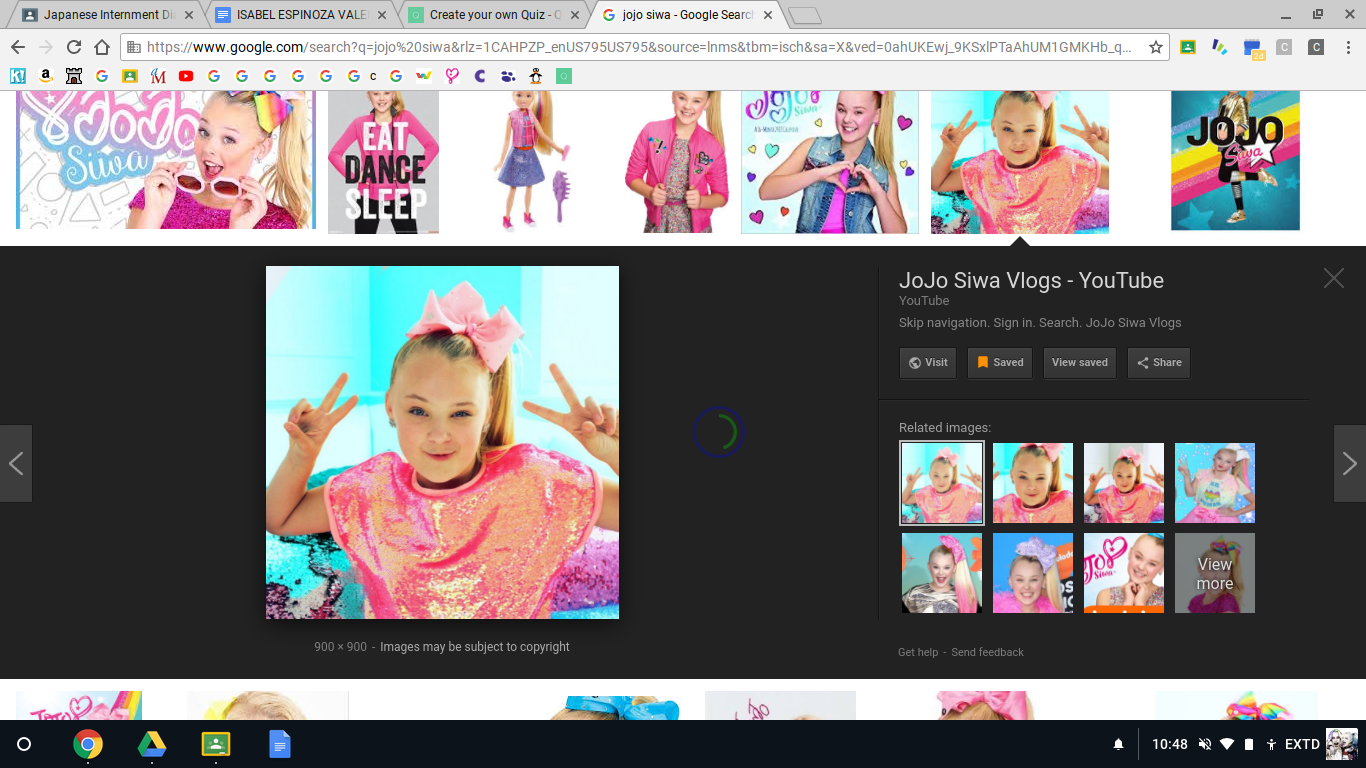This screenshot has height=768, width=1366.
Task: Open the large JoJo Siwa preview image
Action: tap(442, 442)
